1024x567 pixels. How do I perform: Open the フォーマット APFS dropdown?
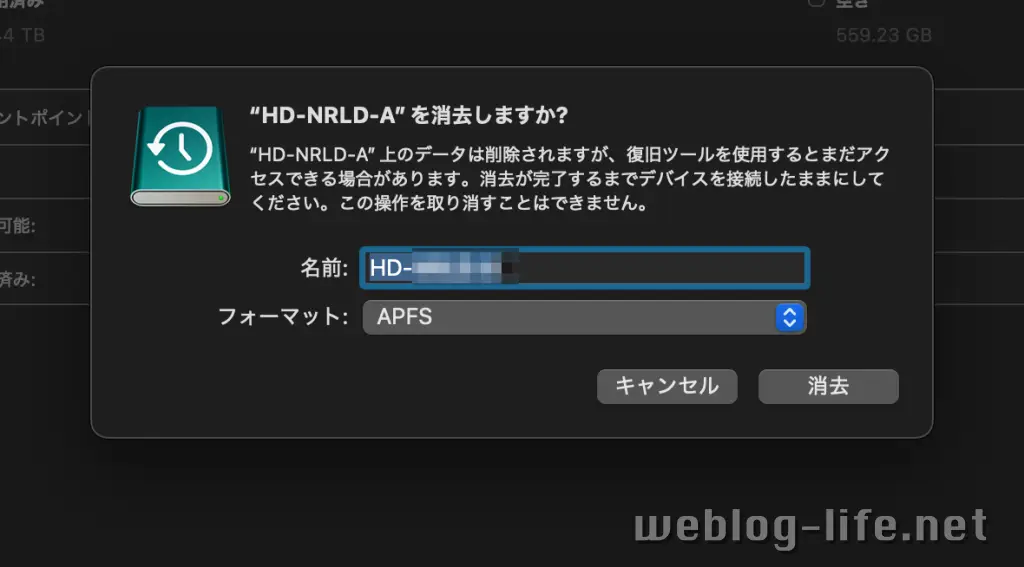584,317
